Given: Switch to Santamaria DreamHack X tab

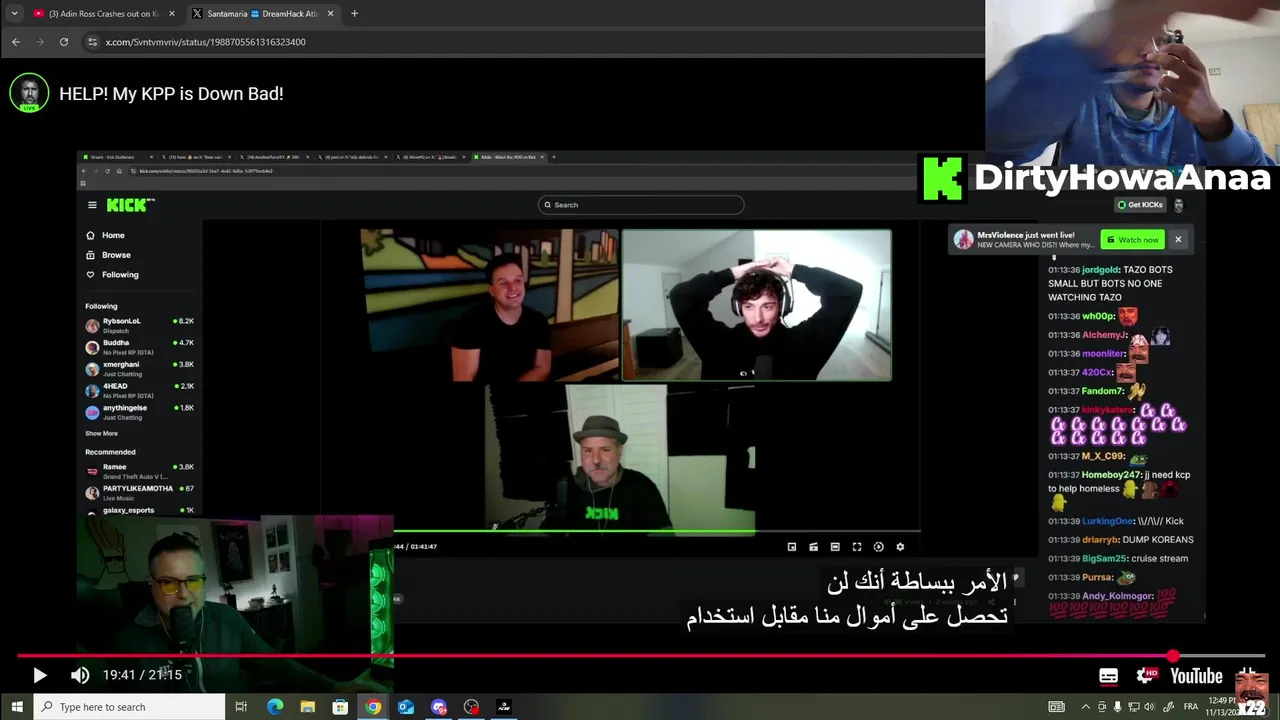Looking at the screenshot, I should 263,14.
